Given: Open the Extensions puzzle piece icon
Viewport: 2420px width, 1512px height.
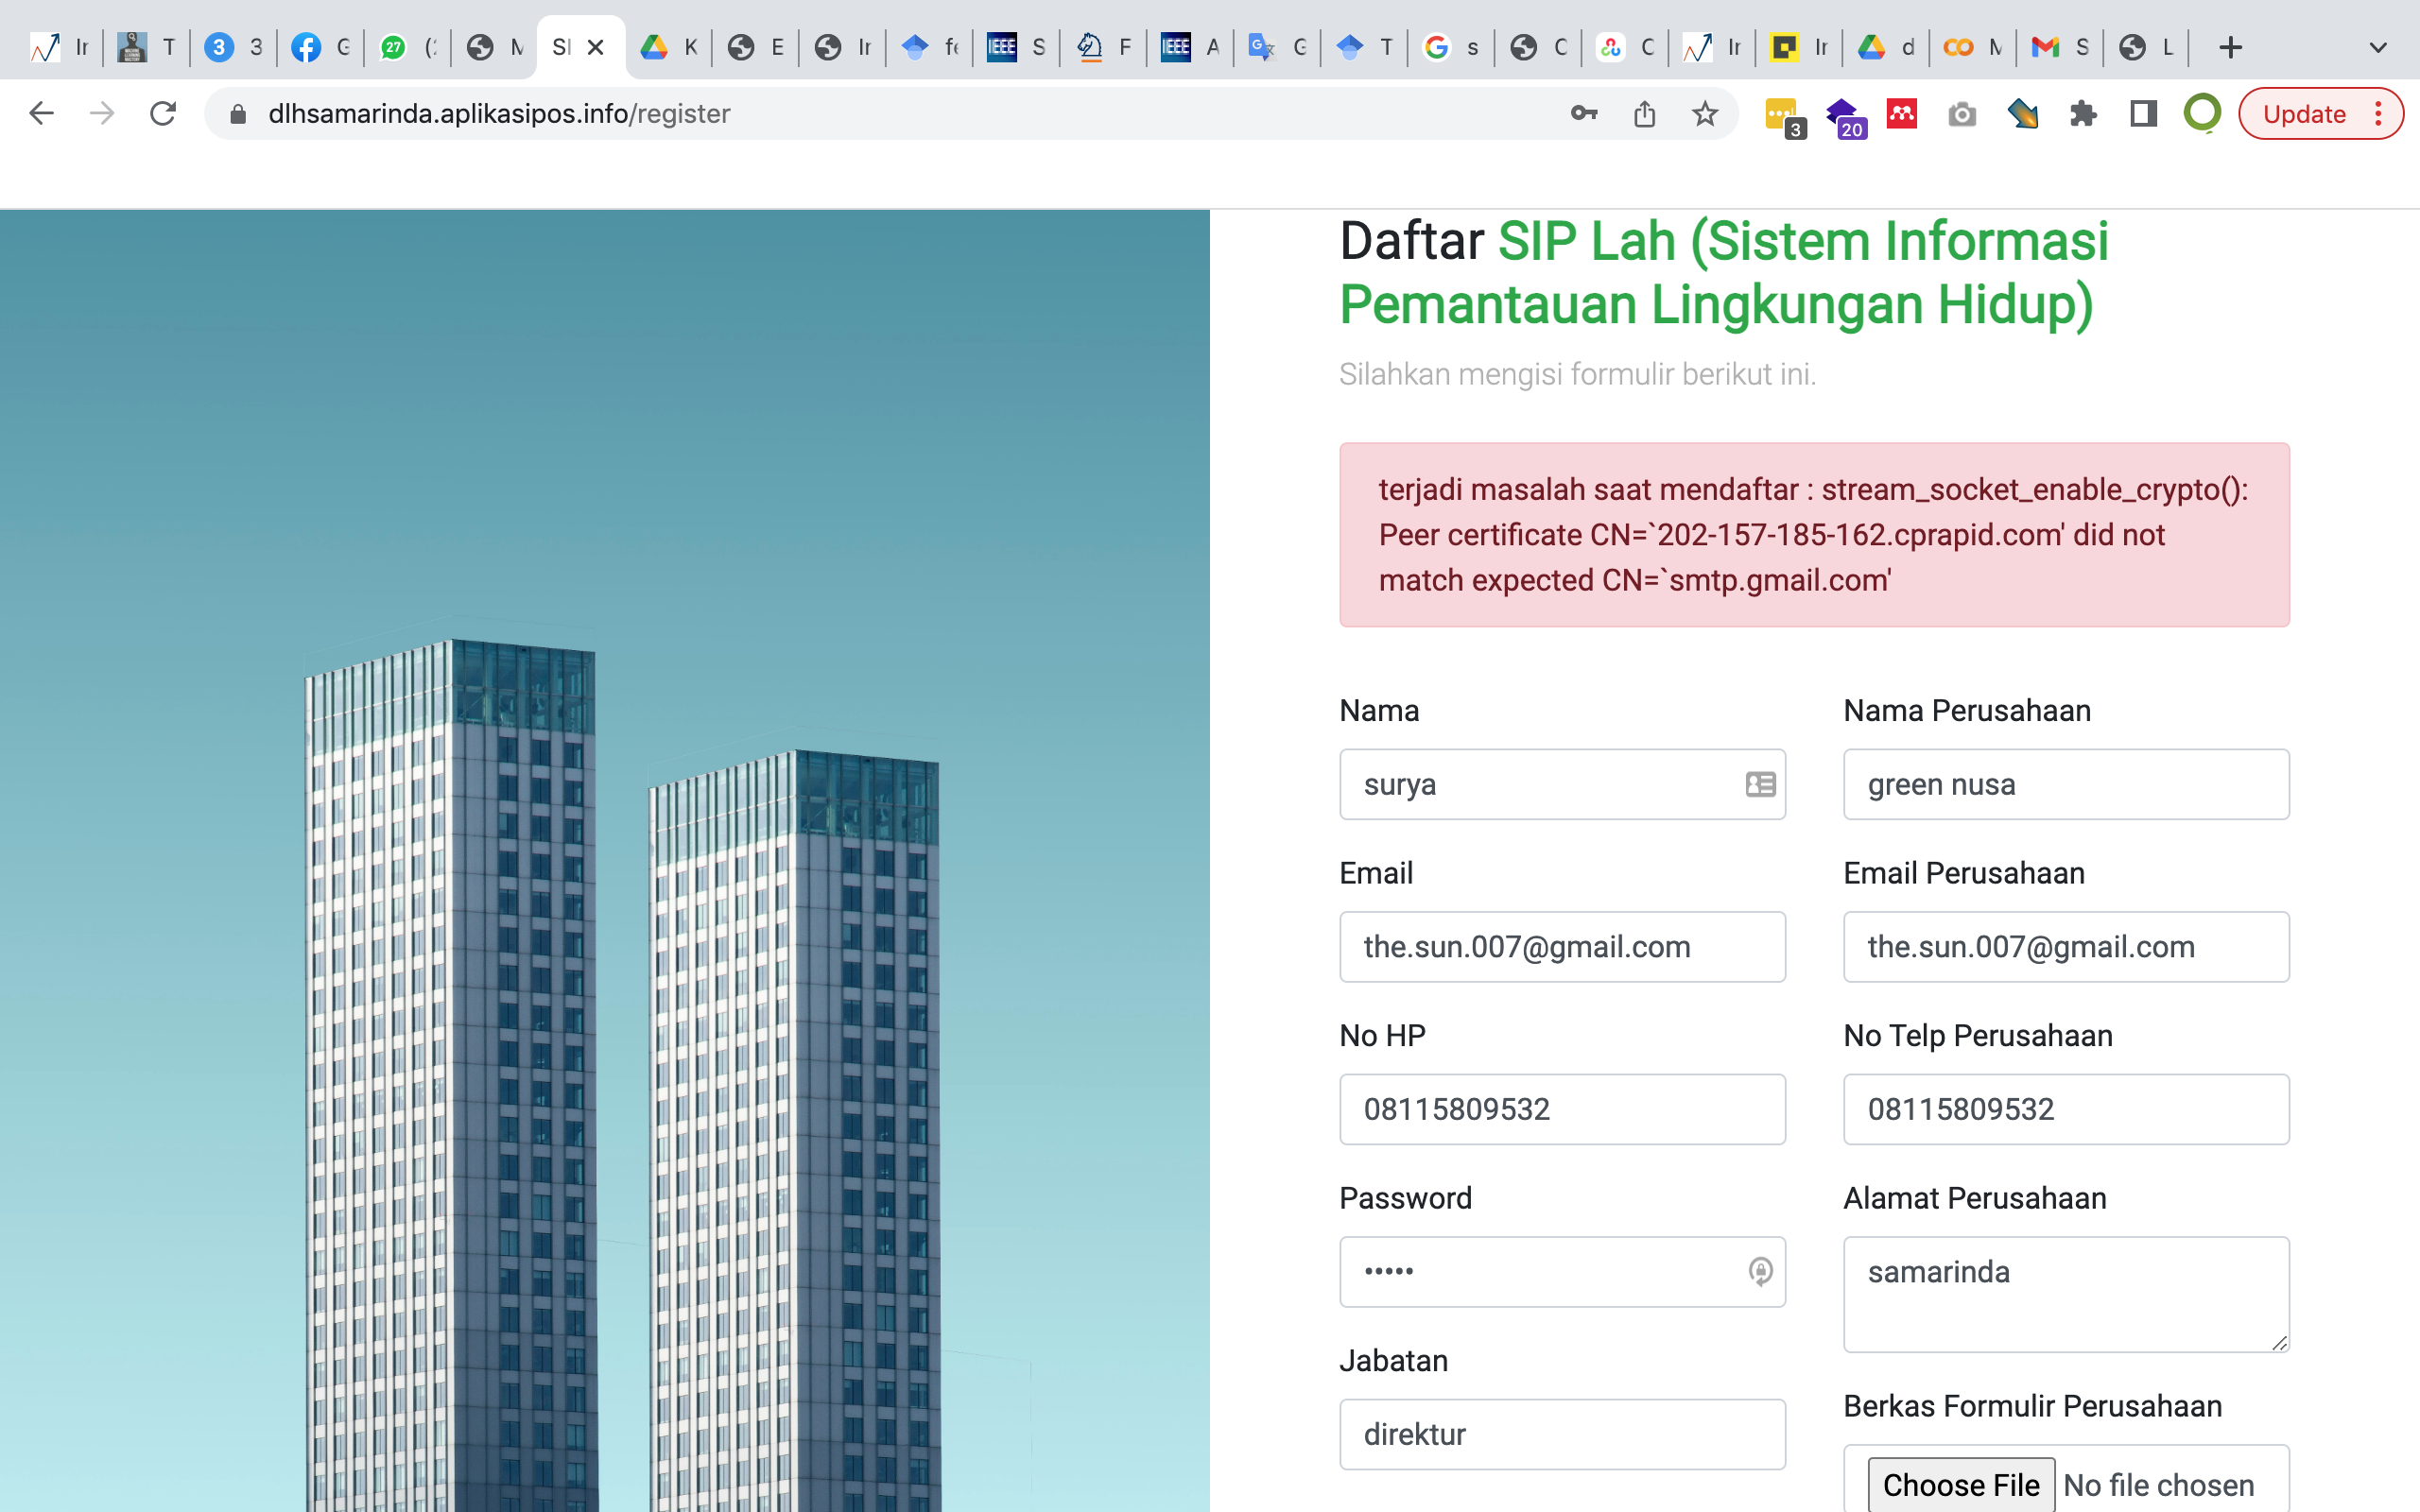Looking at the screenshot, I should click(x=2083, y=114).
